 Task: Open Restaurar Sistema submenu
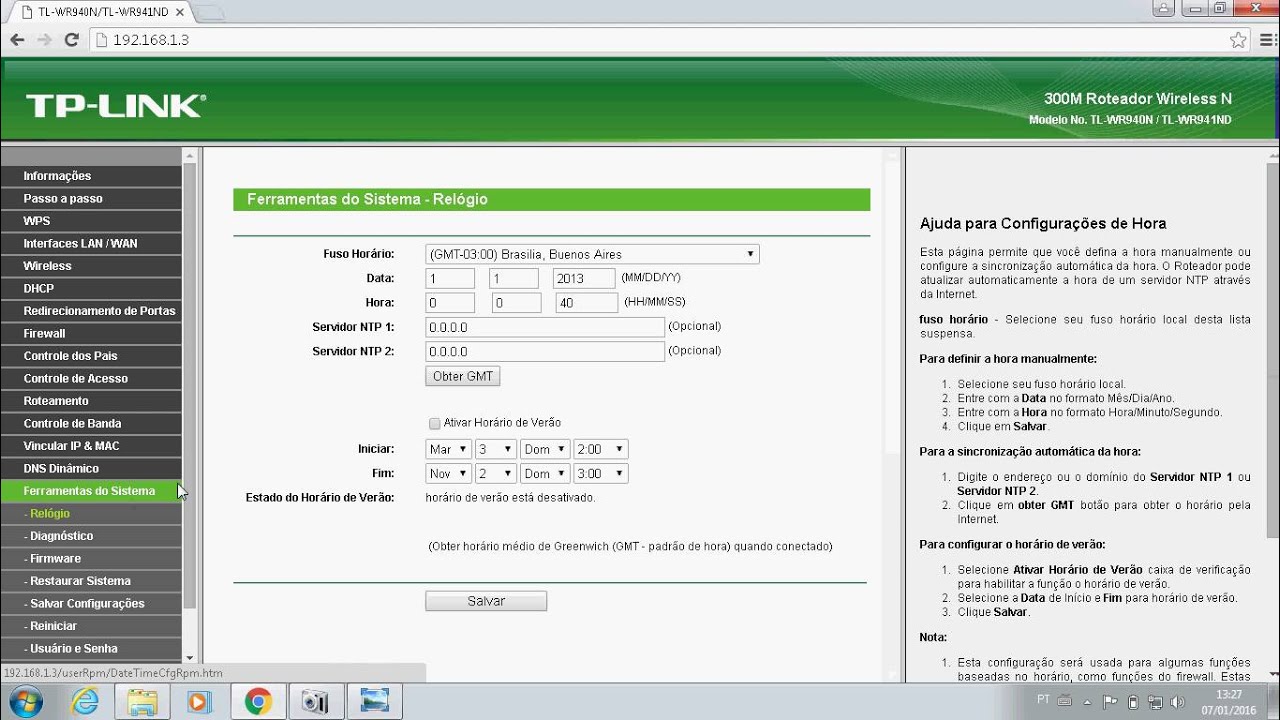(91, 581)
